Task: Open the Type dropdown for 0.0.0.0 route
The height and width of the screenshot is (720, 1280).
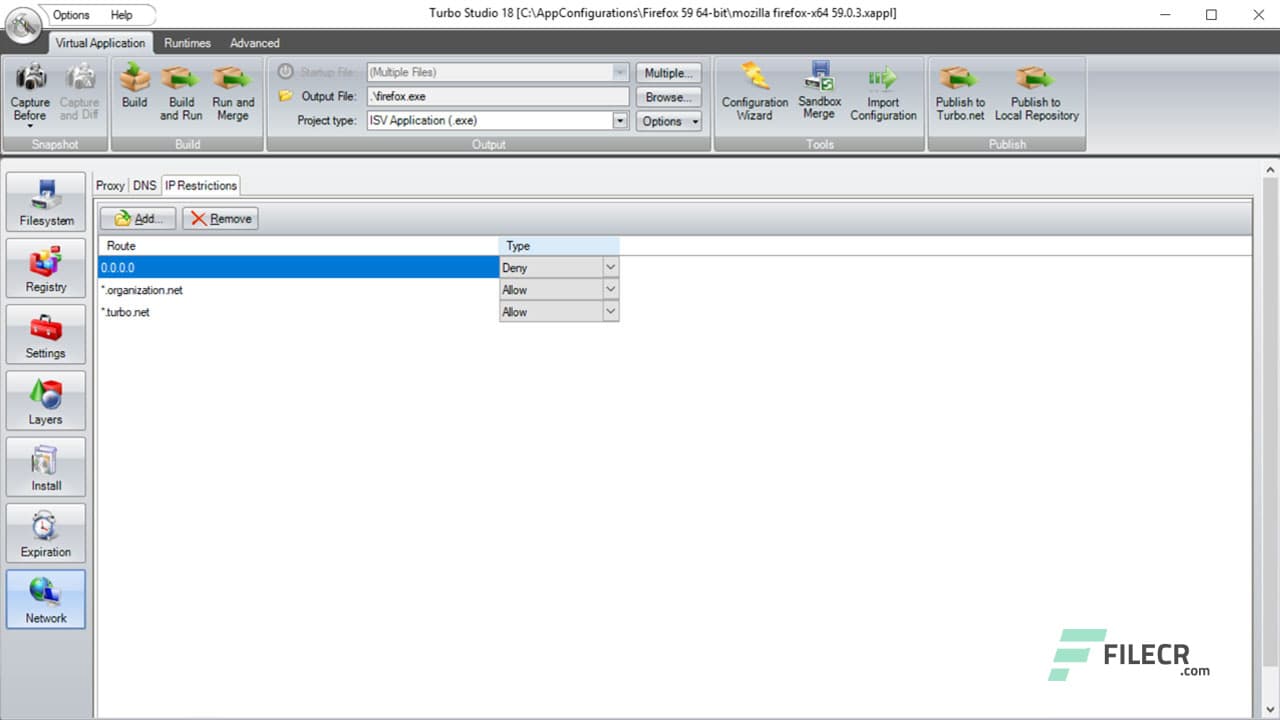Action: (611, 267)
